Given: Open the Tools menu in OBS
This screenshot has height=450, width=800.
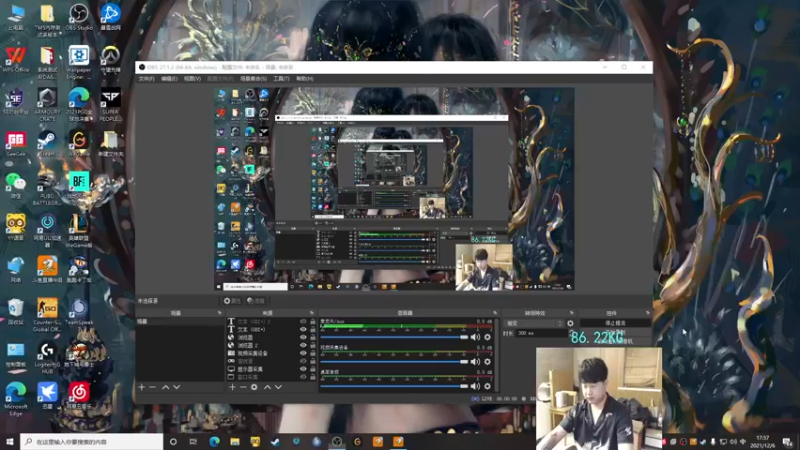Looking at the screenshot, I should tap(281, 79).
